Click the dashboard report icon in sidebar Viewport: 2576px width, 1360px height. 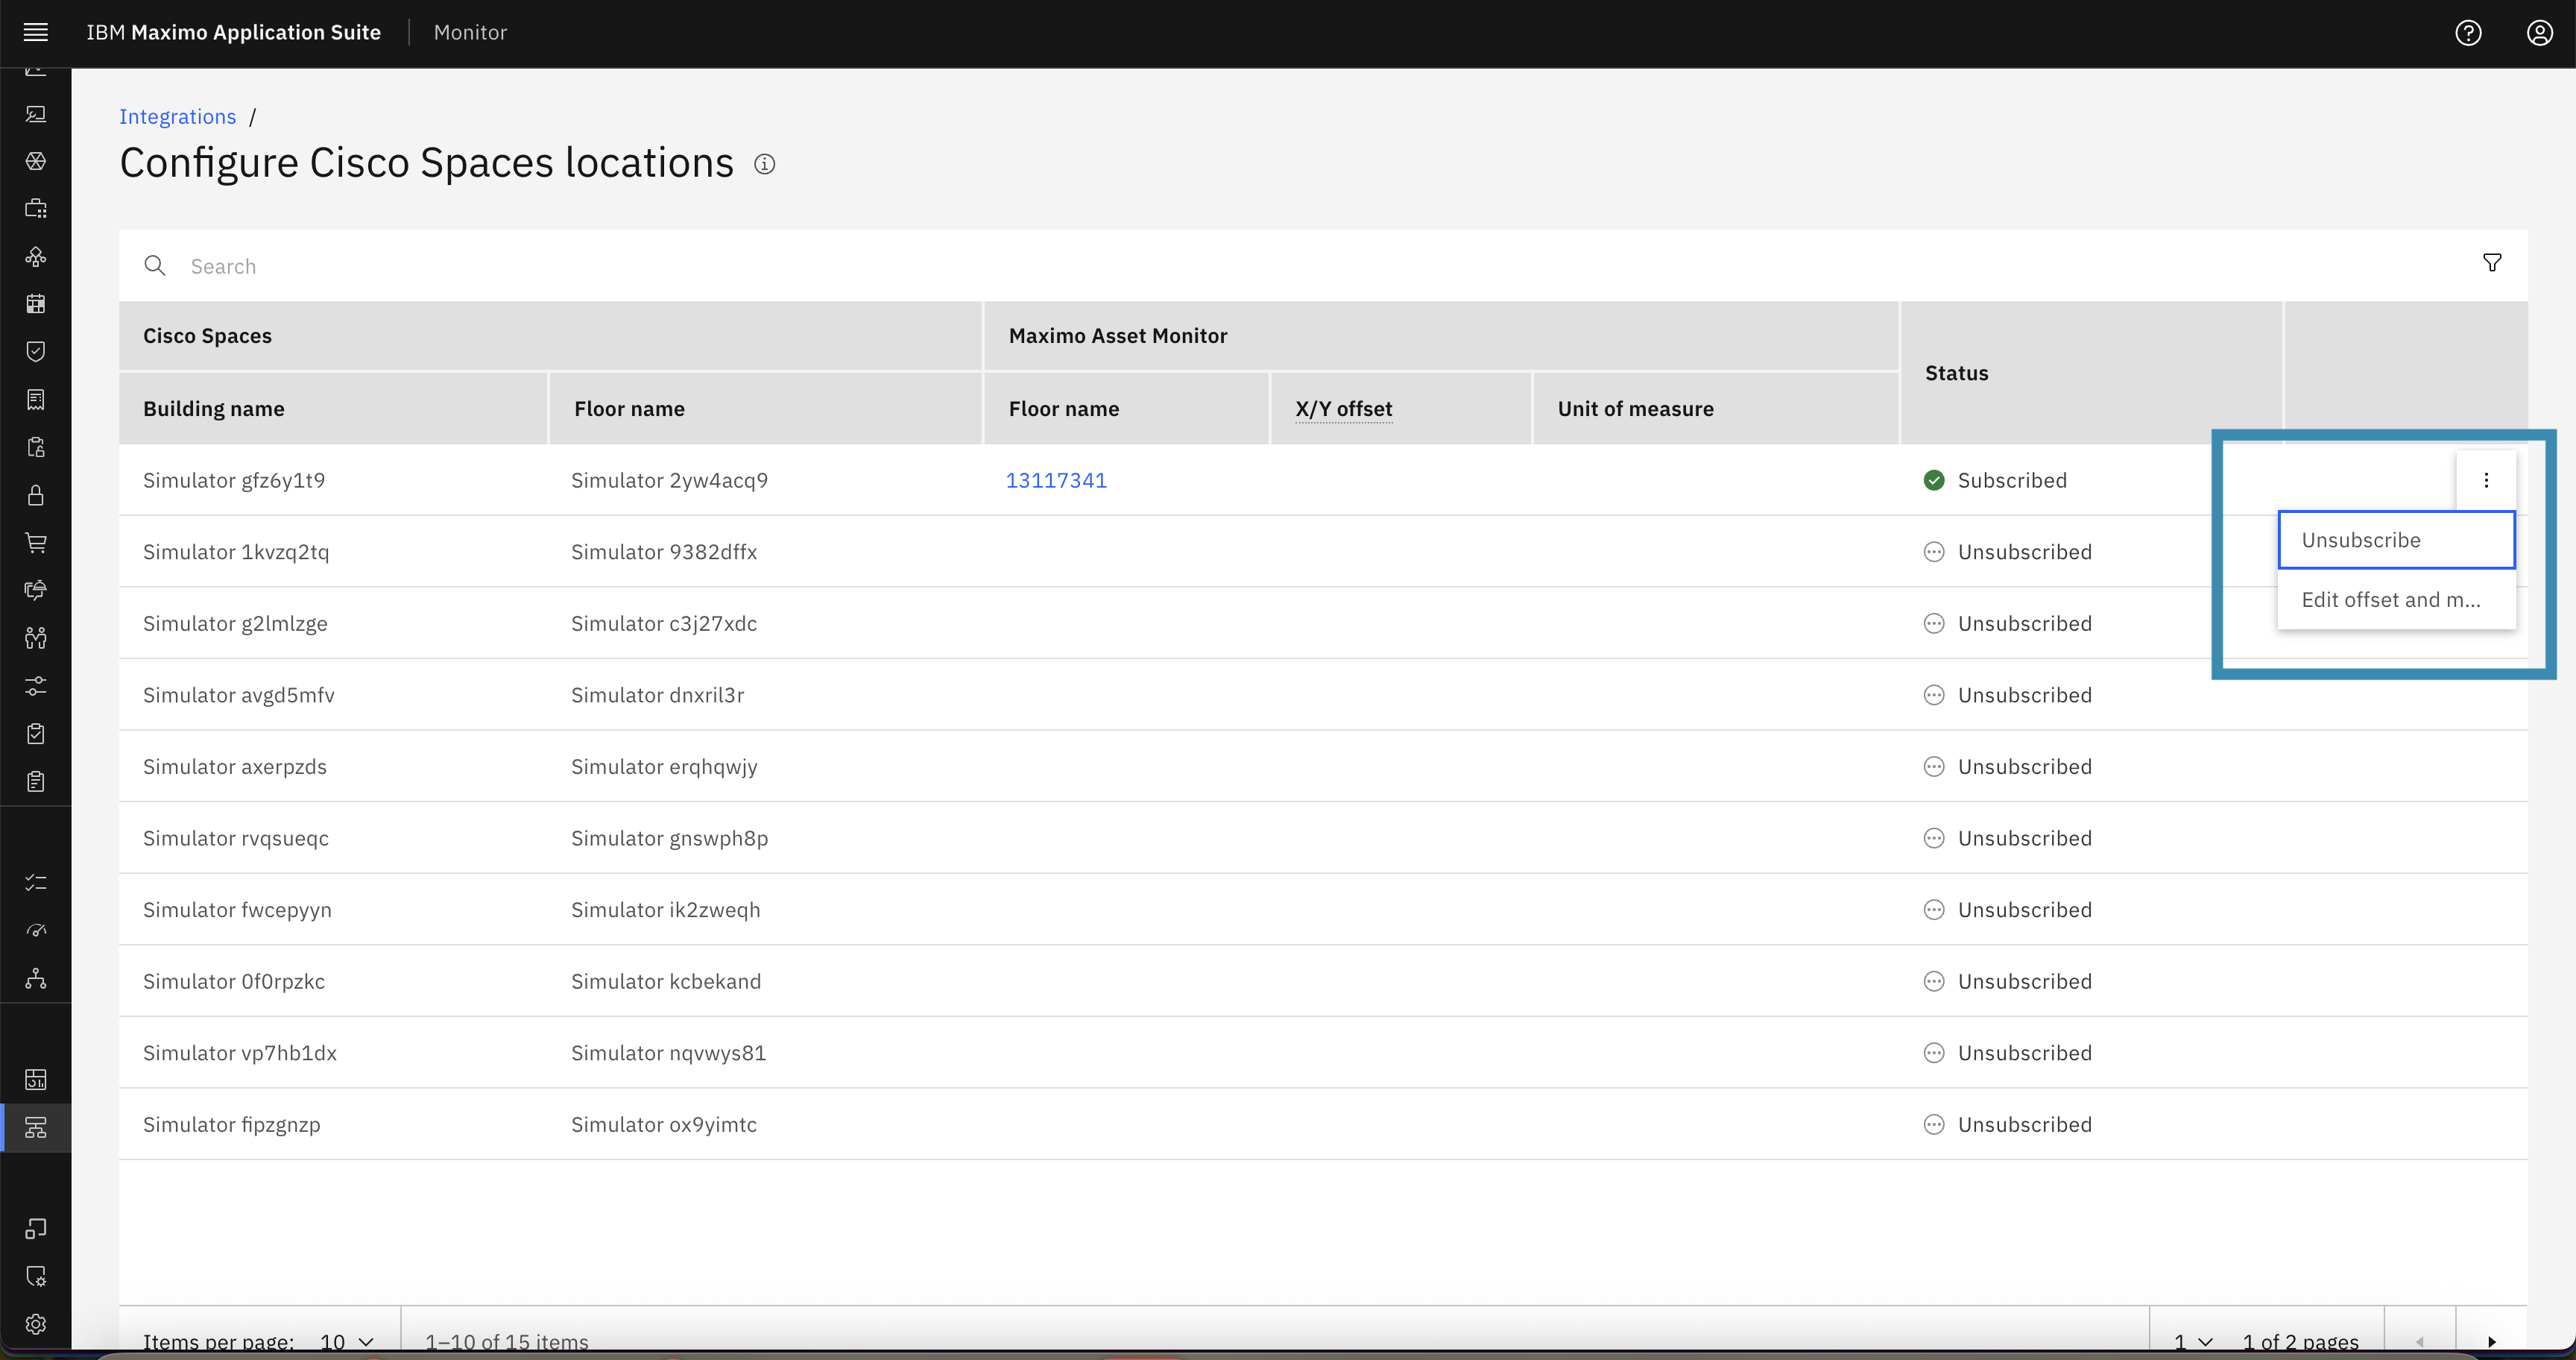36,1080
